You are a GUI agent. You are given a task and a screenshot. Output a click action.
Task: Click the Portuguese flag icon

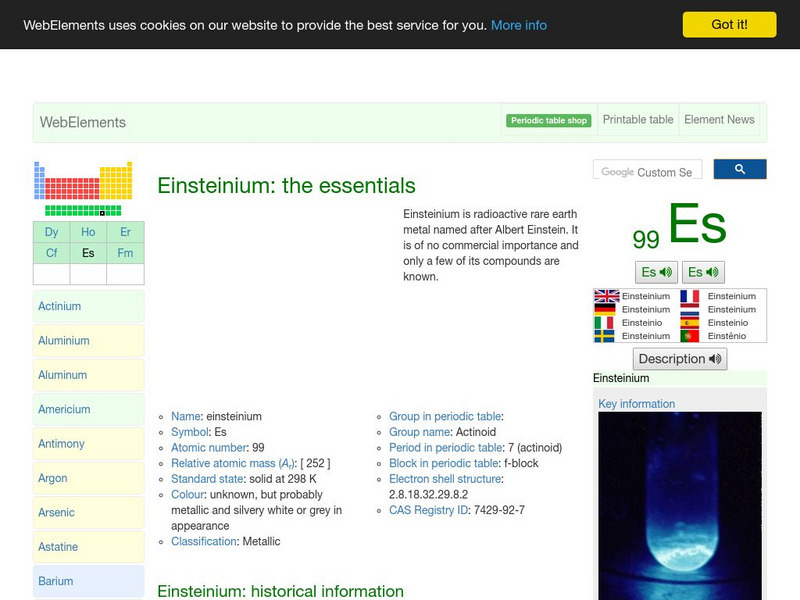(x=690, y=336)
